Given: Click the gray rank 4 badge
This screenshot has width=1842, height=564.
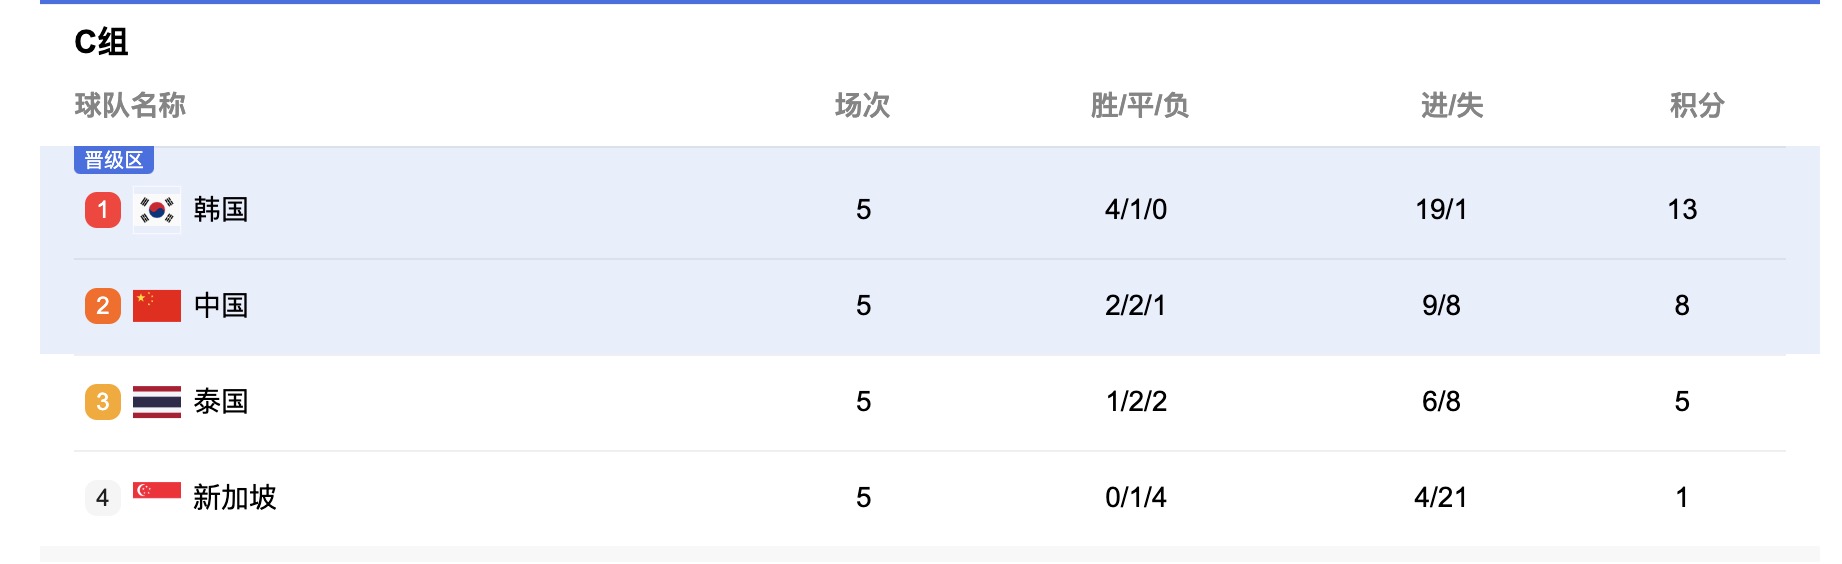Looking at the screenshot, I should (103, 498).
